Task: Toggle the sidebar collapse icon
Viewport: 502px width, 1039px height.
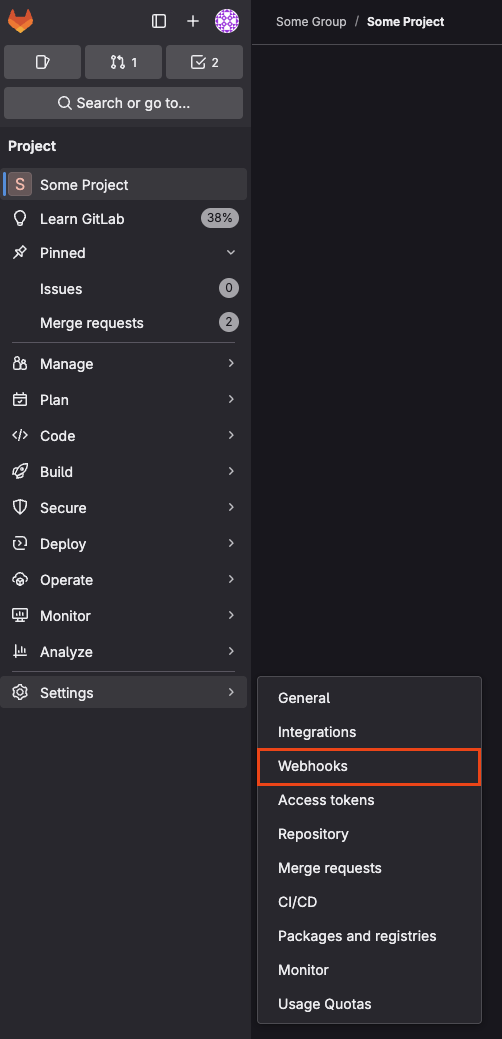Action: [159, 21]
